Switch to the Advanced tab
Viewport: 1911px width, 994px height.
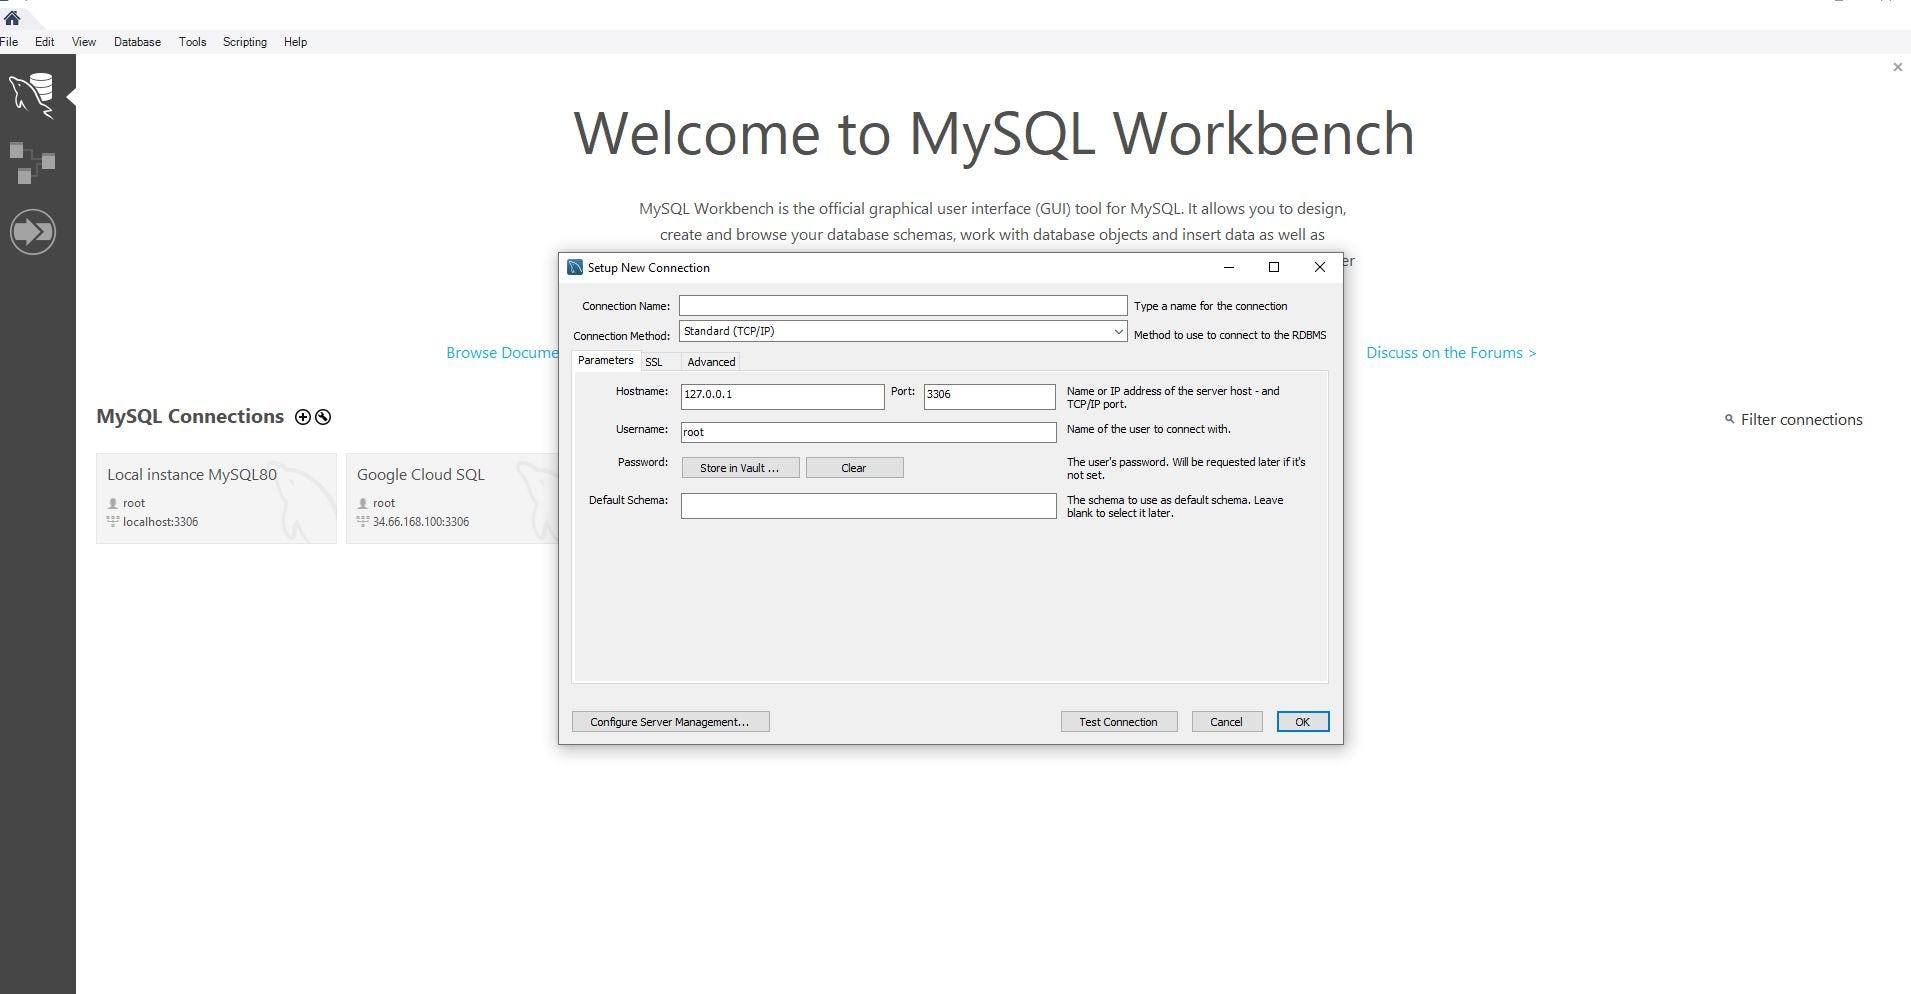(710, 361)
